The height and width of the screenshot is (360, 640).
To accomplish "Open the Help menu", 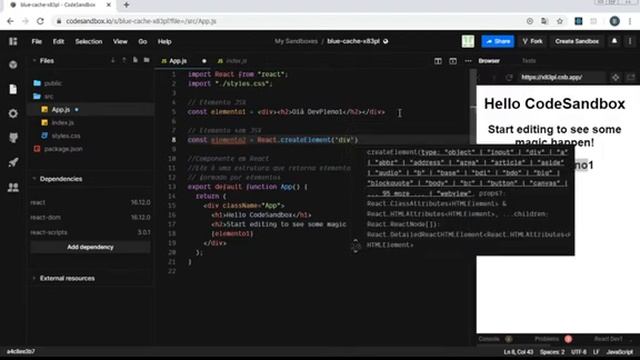I will (x=164, y=41).
